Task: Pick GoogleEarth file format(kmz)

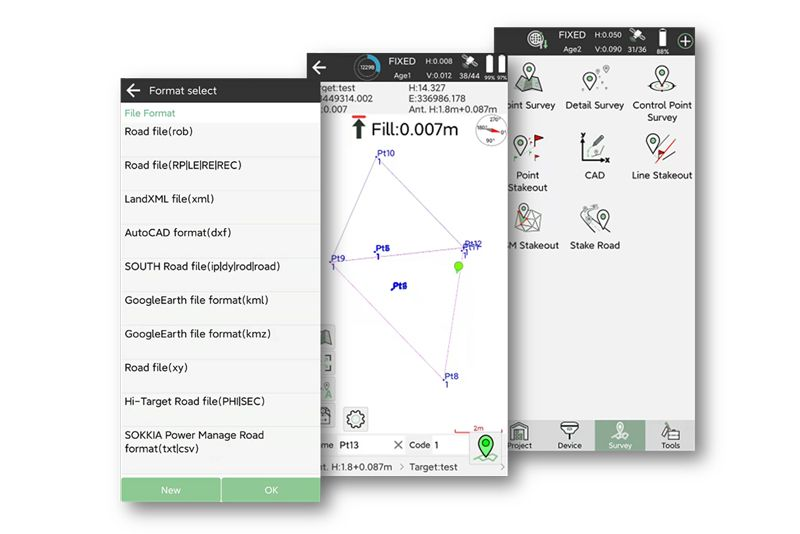Action: pos(220,342)
